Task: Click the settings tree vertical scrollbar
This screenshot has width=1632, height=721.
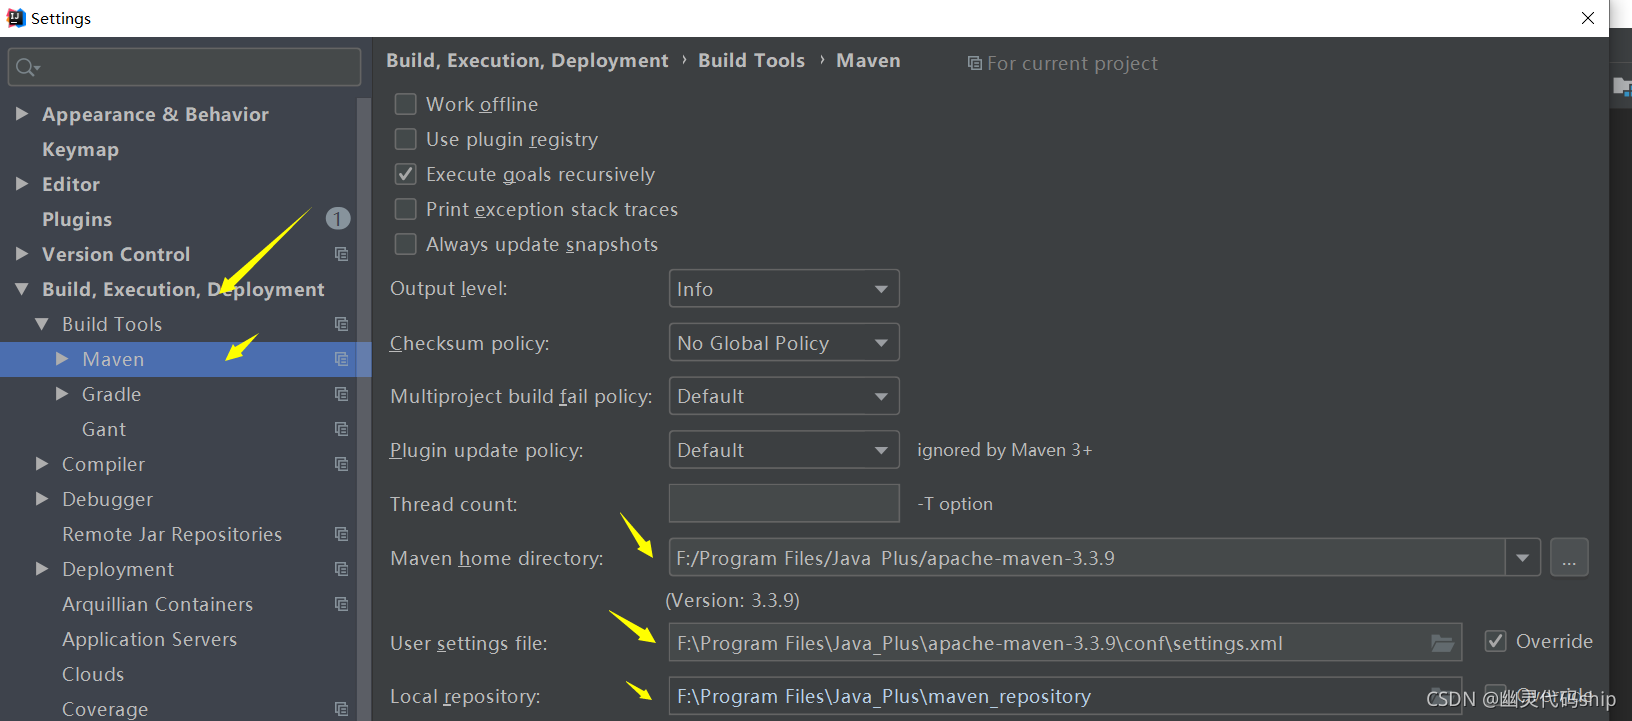Action: point(364,409)
